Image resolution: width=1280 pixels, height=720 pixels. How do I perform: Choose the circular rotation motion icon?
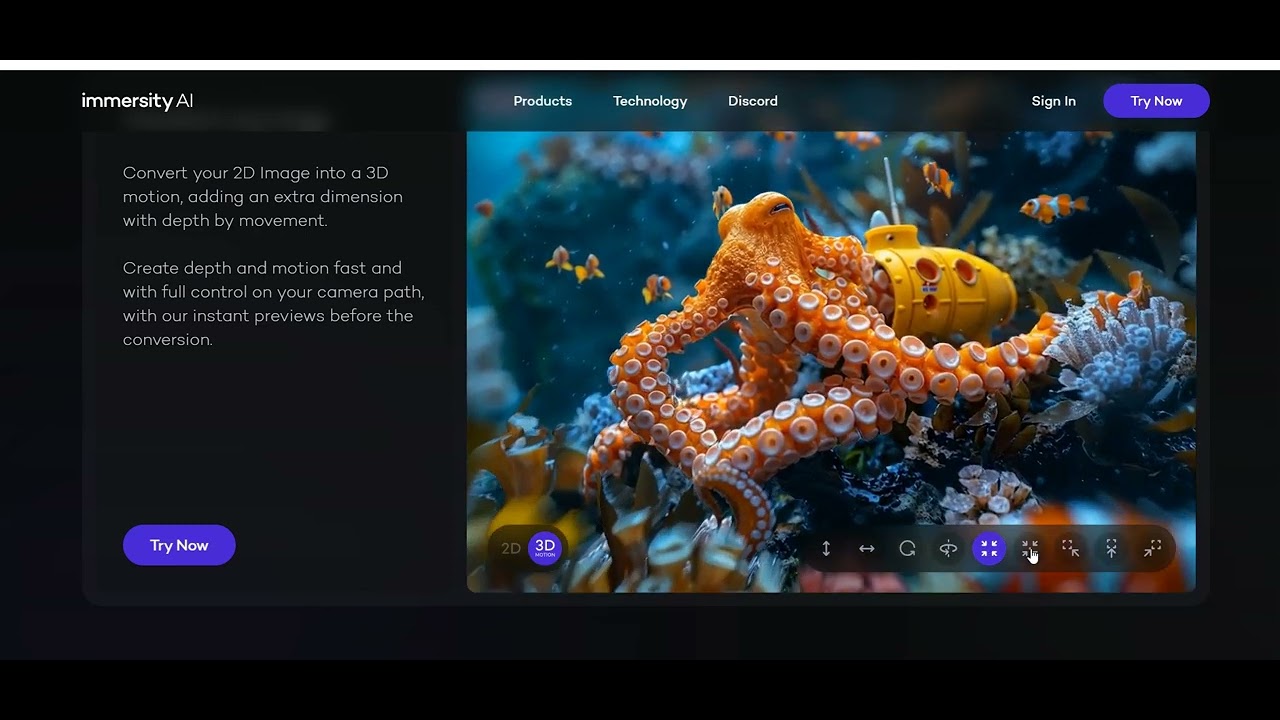tap(907, 548)
